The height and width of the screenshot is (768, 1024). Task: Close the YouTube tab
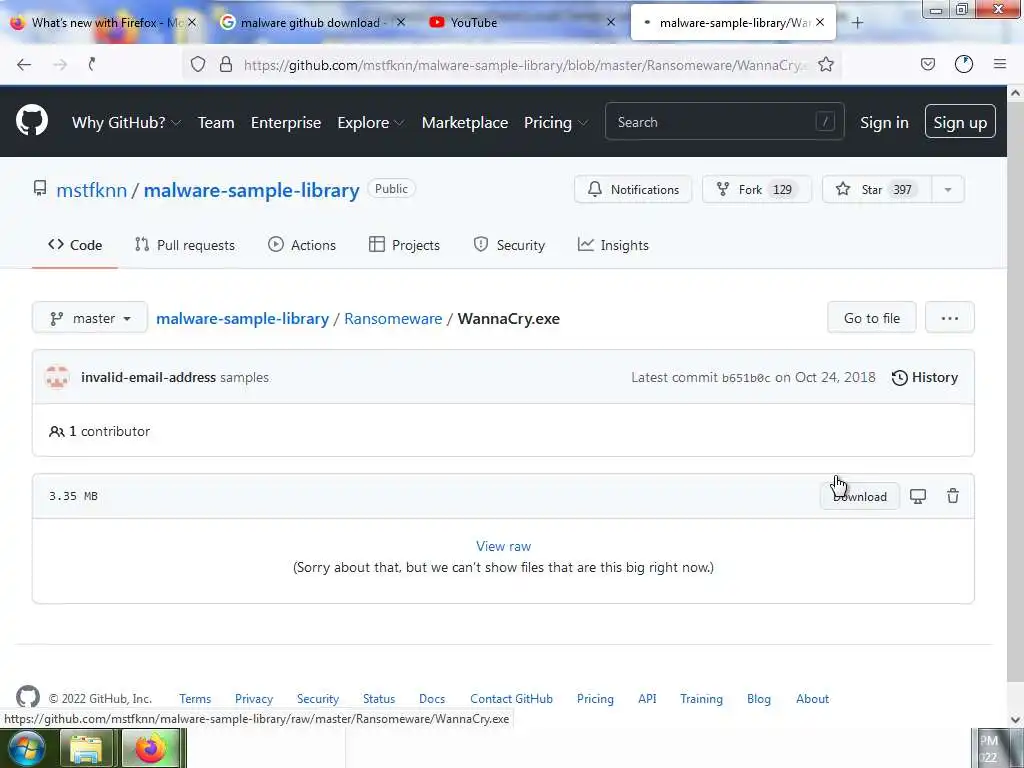[611, 22]
